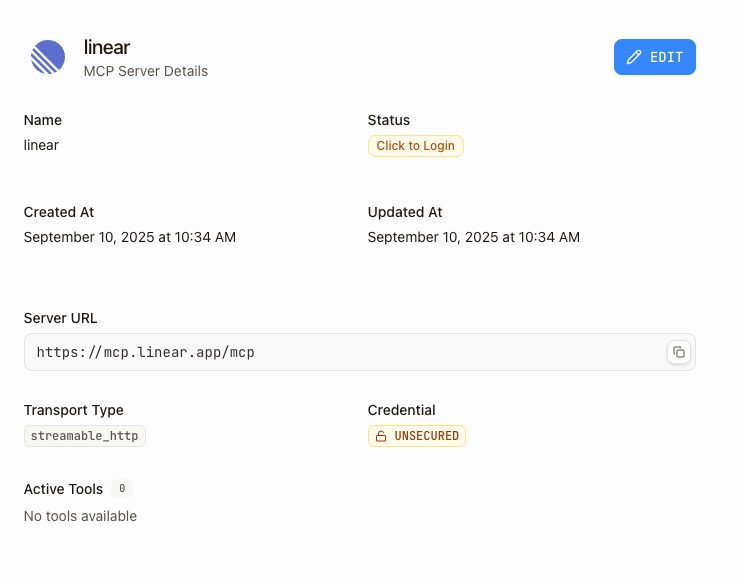
Task: Click the UNSECURED credential badge text
Action: click(427, 436)
